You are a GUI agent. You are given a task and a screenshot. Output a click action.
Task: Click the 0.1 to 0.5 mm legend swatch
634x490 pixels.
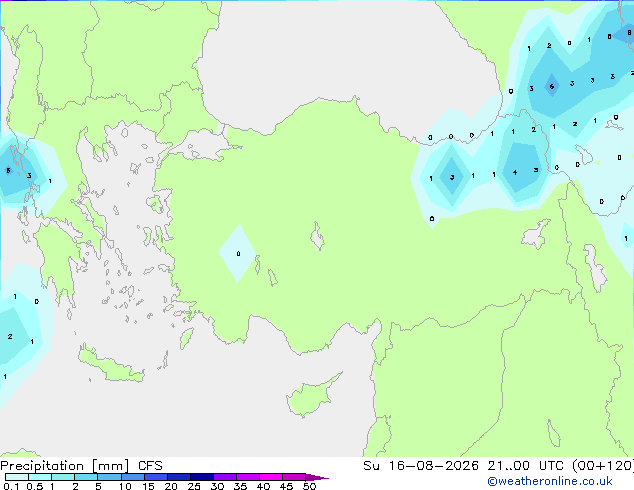[17, 477]
